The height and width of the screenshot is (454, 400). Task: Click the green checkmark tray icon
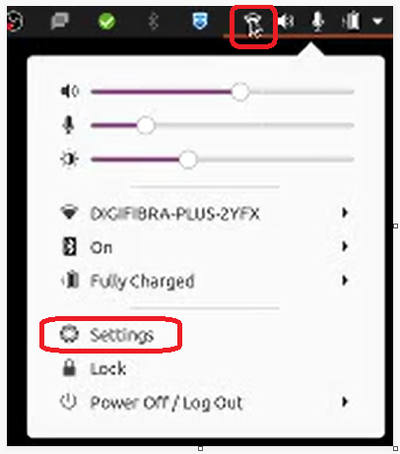(107, 21)
